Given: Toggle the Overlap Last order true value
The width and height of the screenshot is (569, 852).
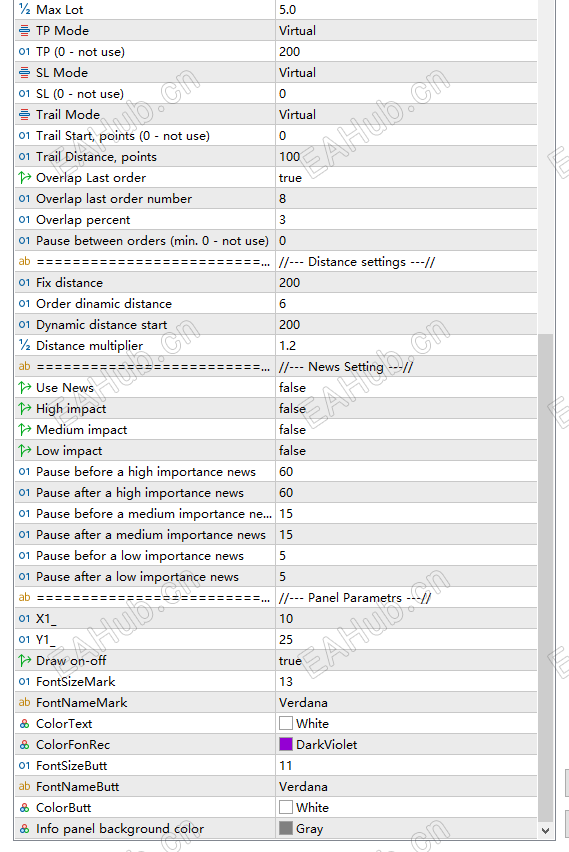Looking at the screenshot, I should [406, 178].
